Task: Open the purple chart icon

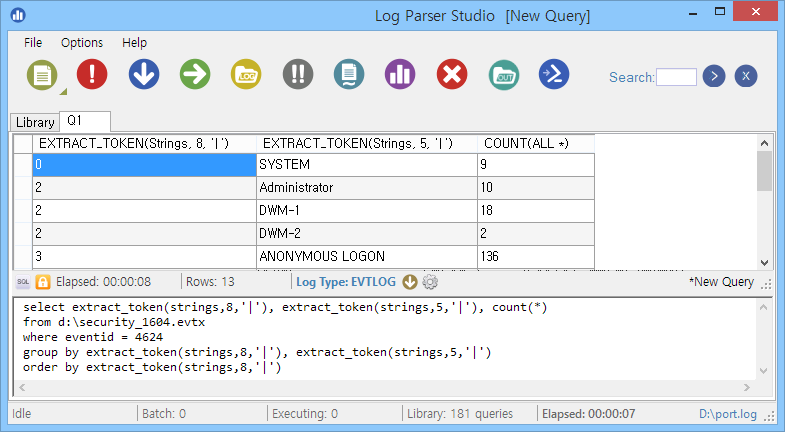Action: [400, 74]
